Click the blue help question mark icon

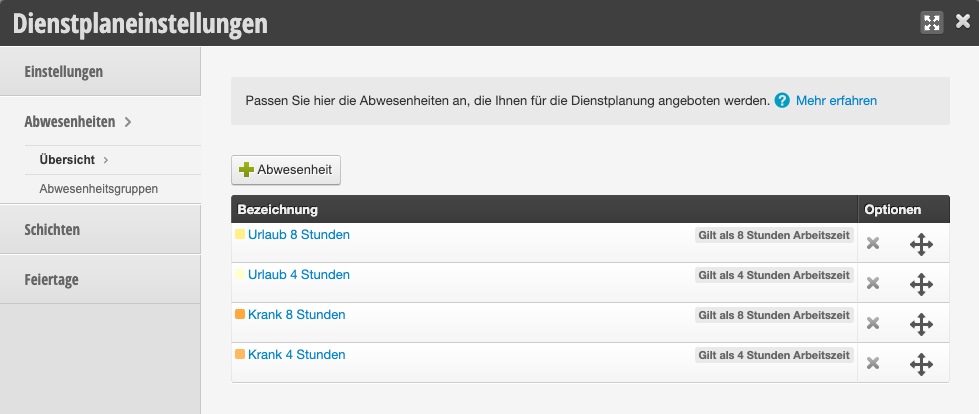782,101
